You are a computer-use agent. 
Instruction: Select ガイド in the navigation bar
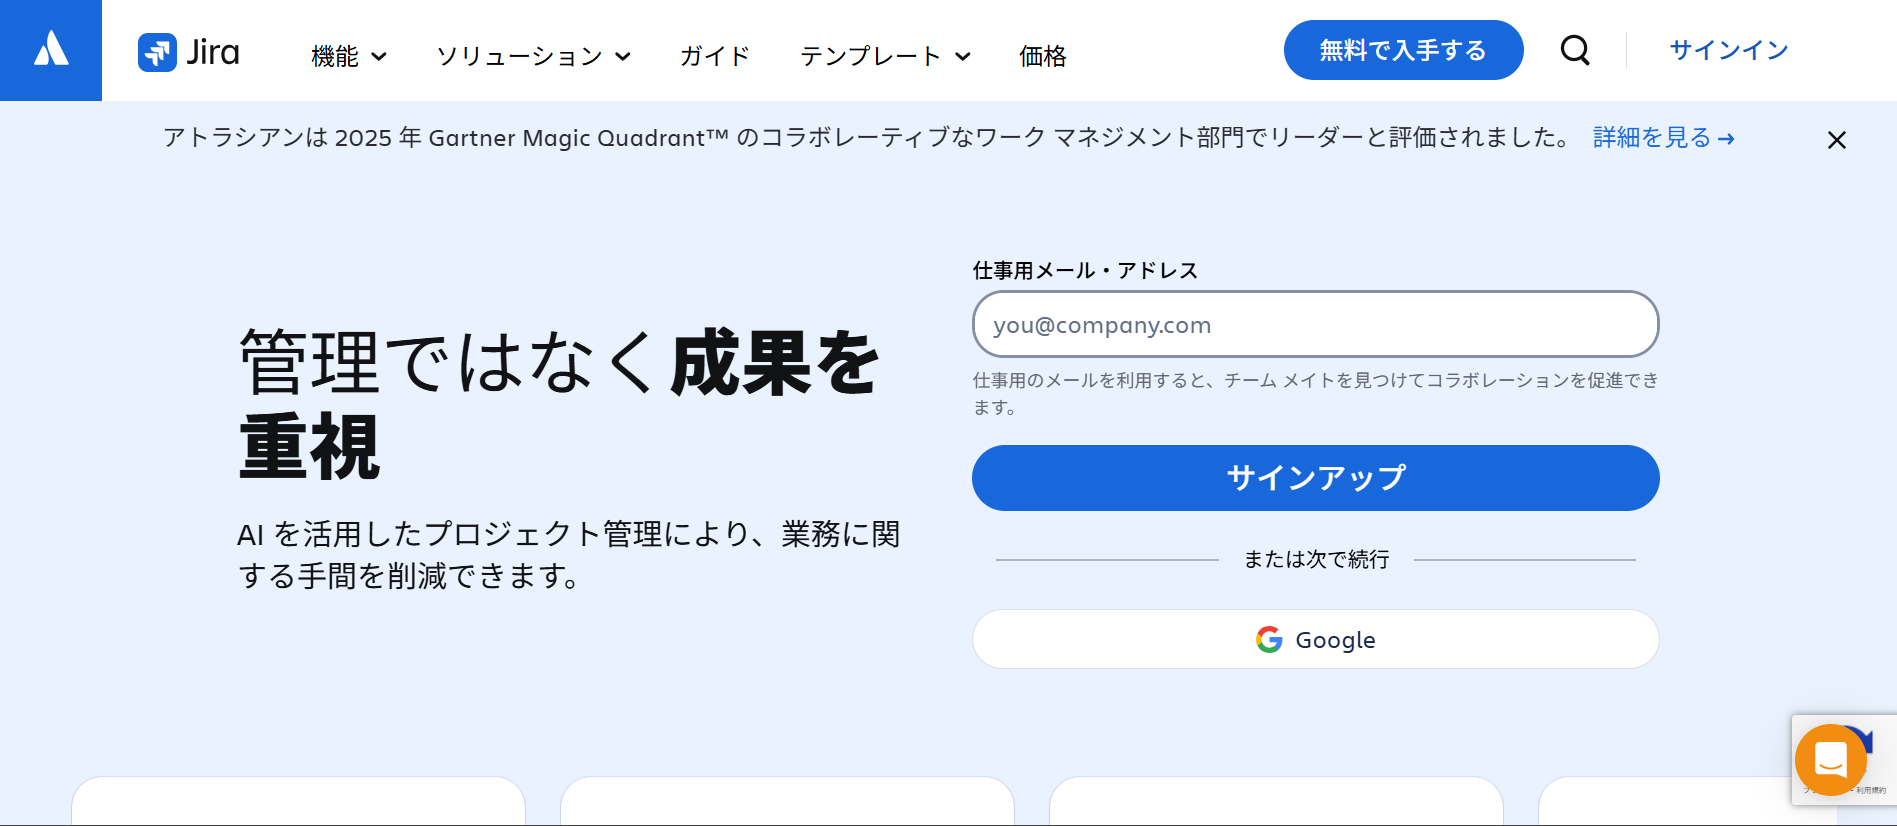click(713, 57)
